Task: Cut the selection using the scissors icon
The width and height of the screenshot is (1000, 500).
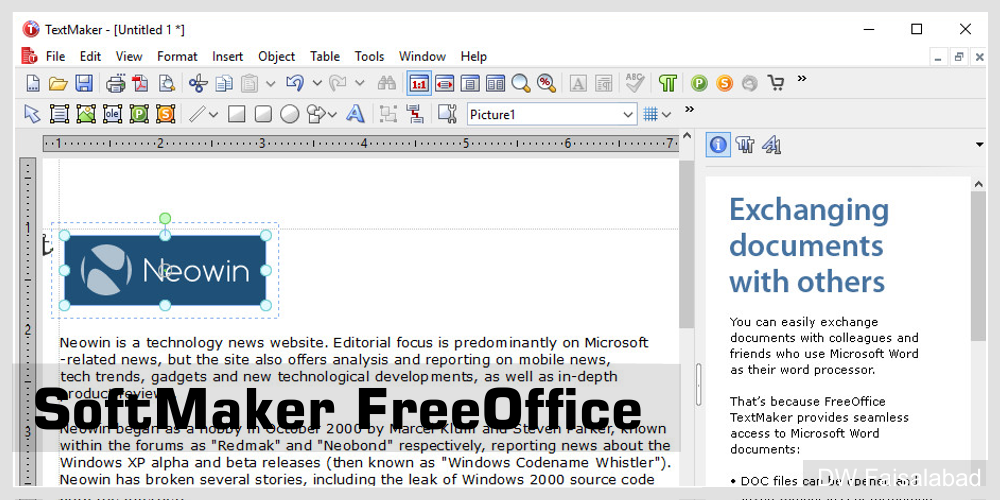Action: pos(198,83)
